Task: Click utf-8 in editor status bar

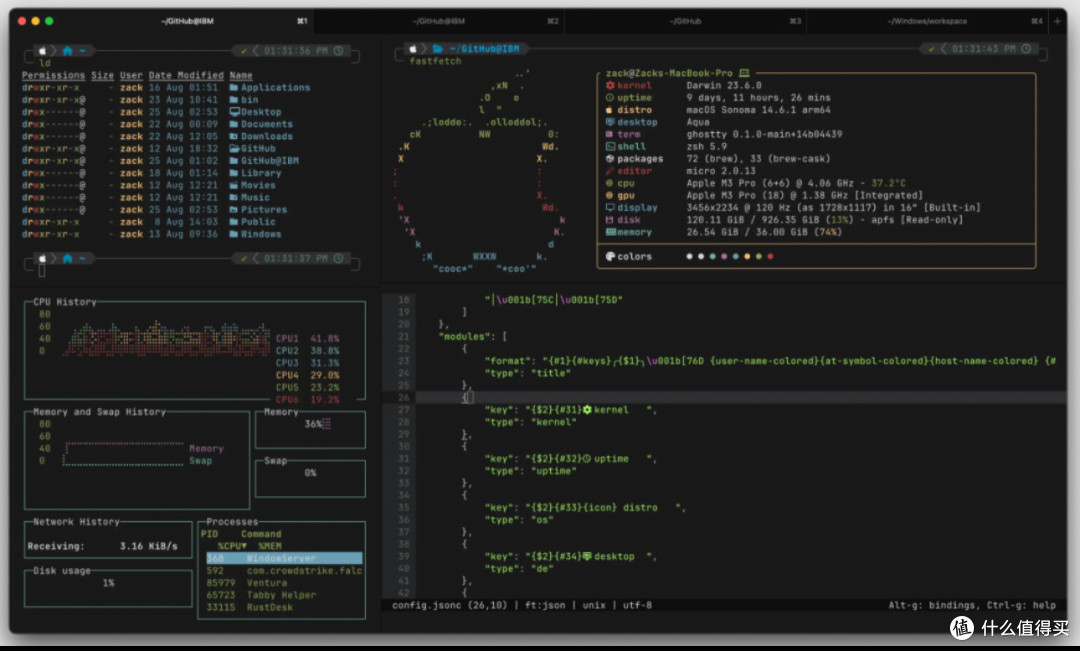Action: tap(637, 606)
